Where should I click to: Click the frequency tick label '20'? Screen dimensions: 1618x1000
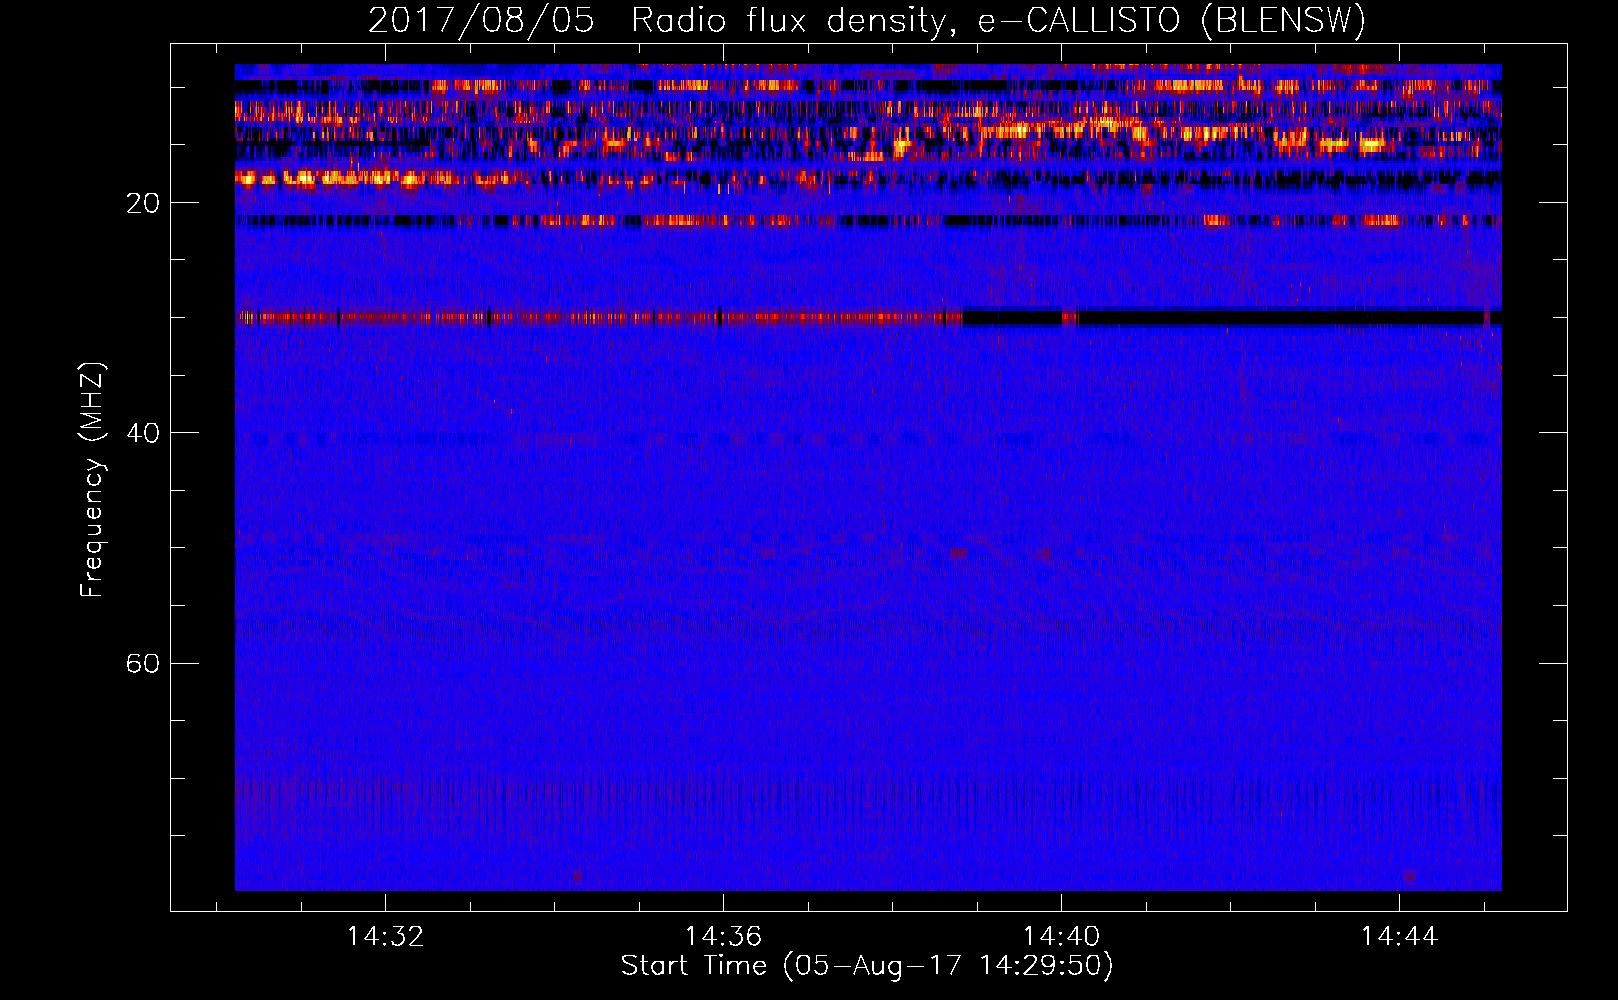pyautogui.click(x=143, y=203)
